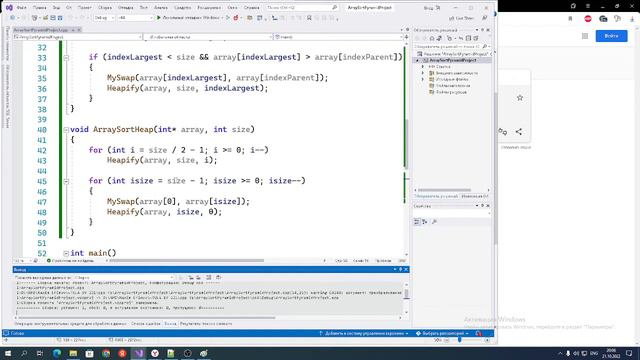Click the Solution Explorer home icon
This screenshot has width=640, height=360.
[x=432, y=38]
